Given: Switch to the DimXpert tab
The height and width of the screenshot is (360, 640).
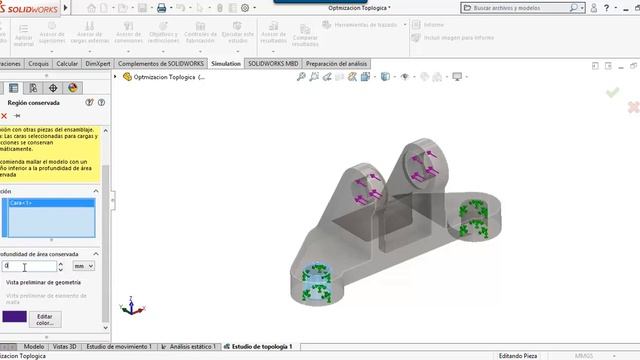Looking at the screenshot, I should pyautogui.click(x=98, y=64).
